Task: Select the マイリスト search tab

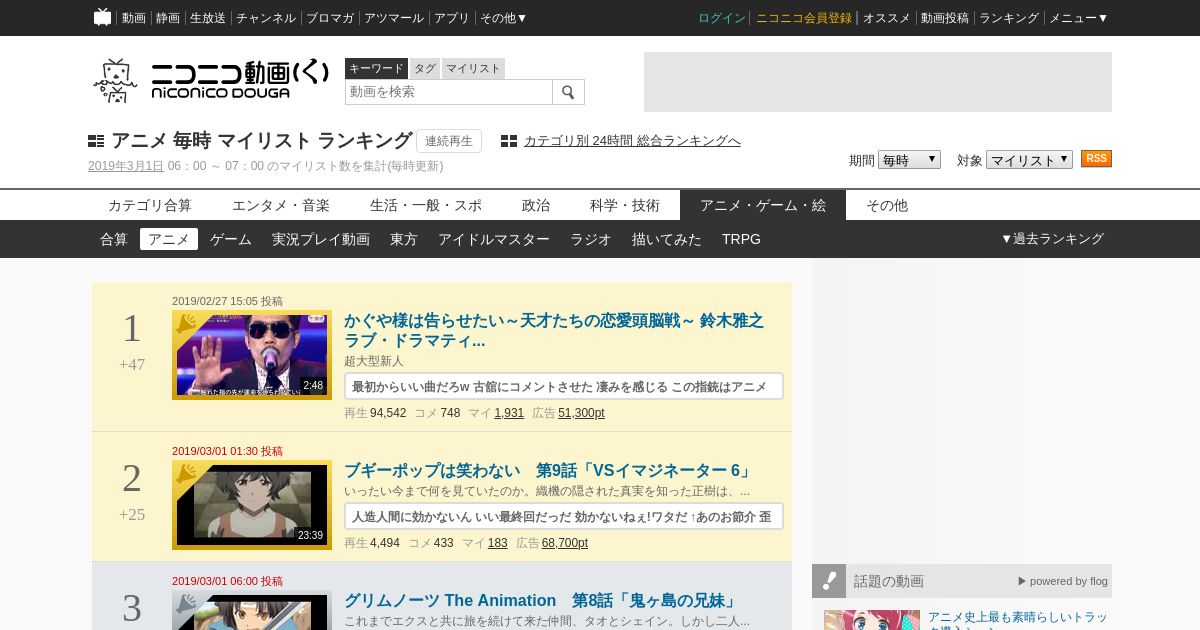Action: [473, 68]
